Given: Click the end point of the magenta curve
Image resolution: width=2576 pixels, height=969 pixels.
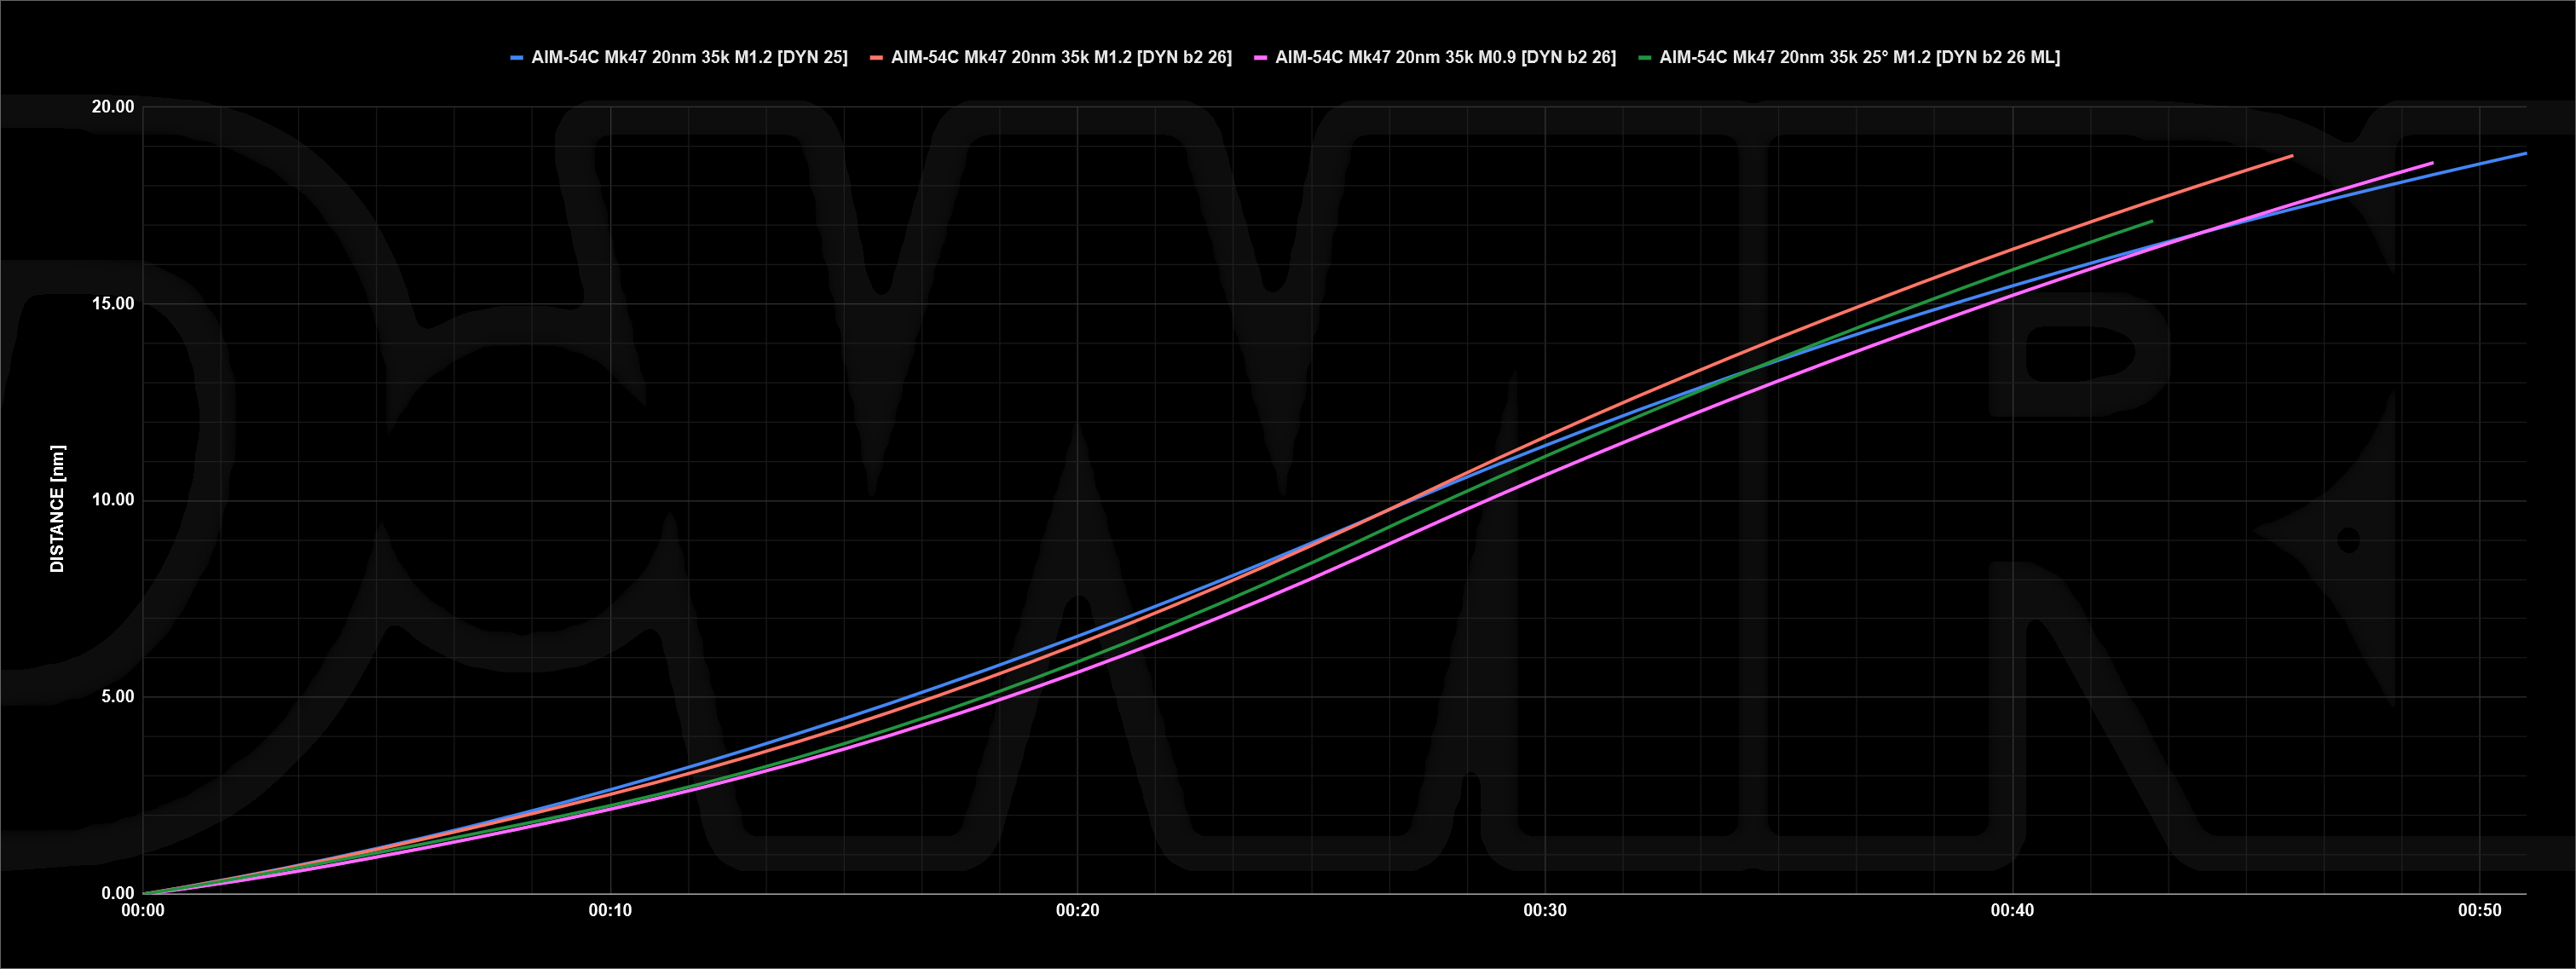Looking at the screenshot, I should pyautogui.click(x=2432, y=162).
